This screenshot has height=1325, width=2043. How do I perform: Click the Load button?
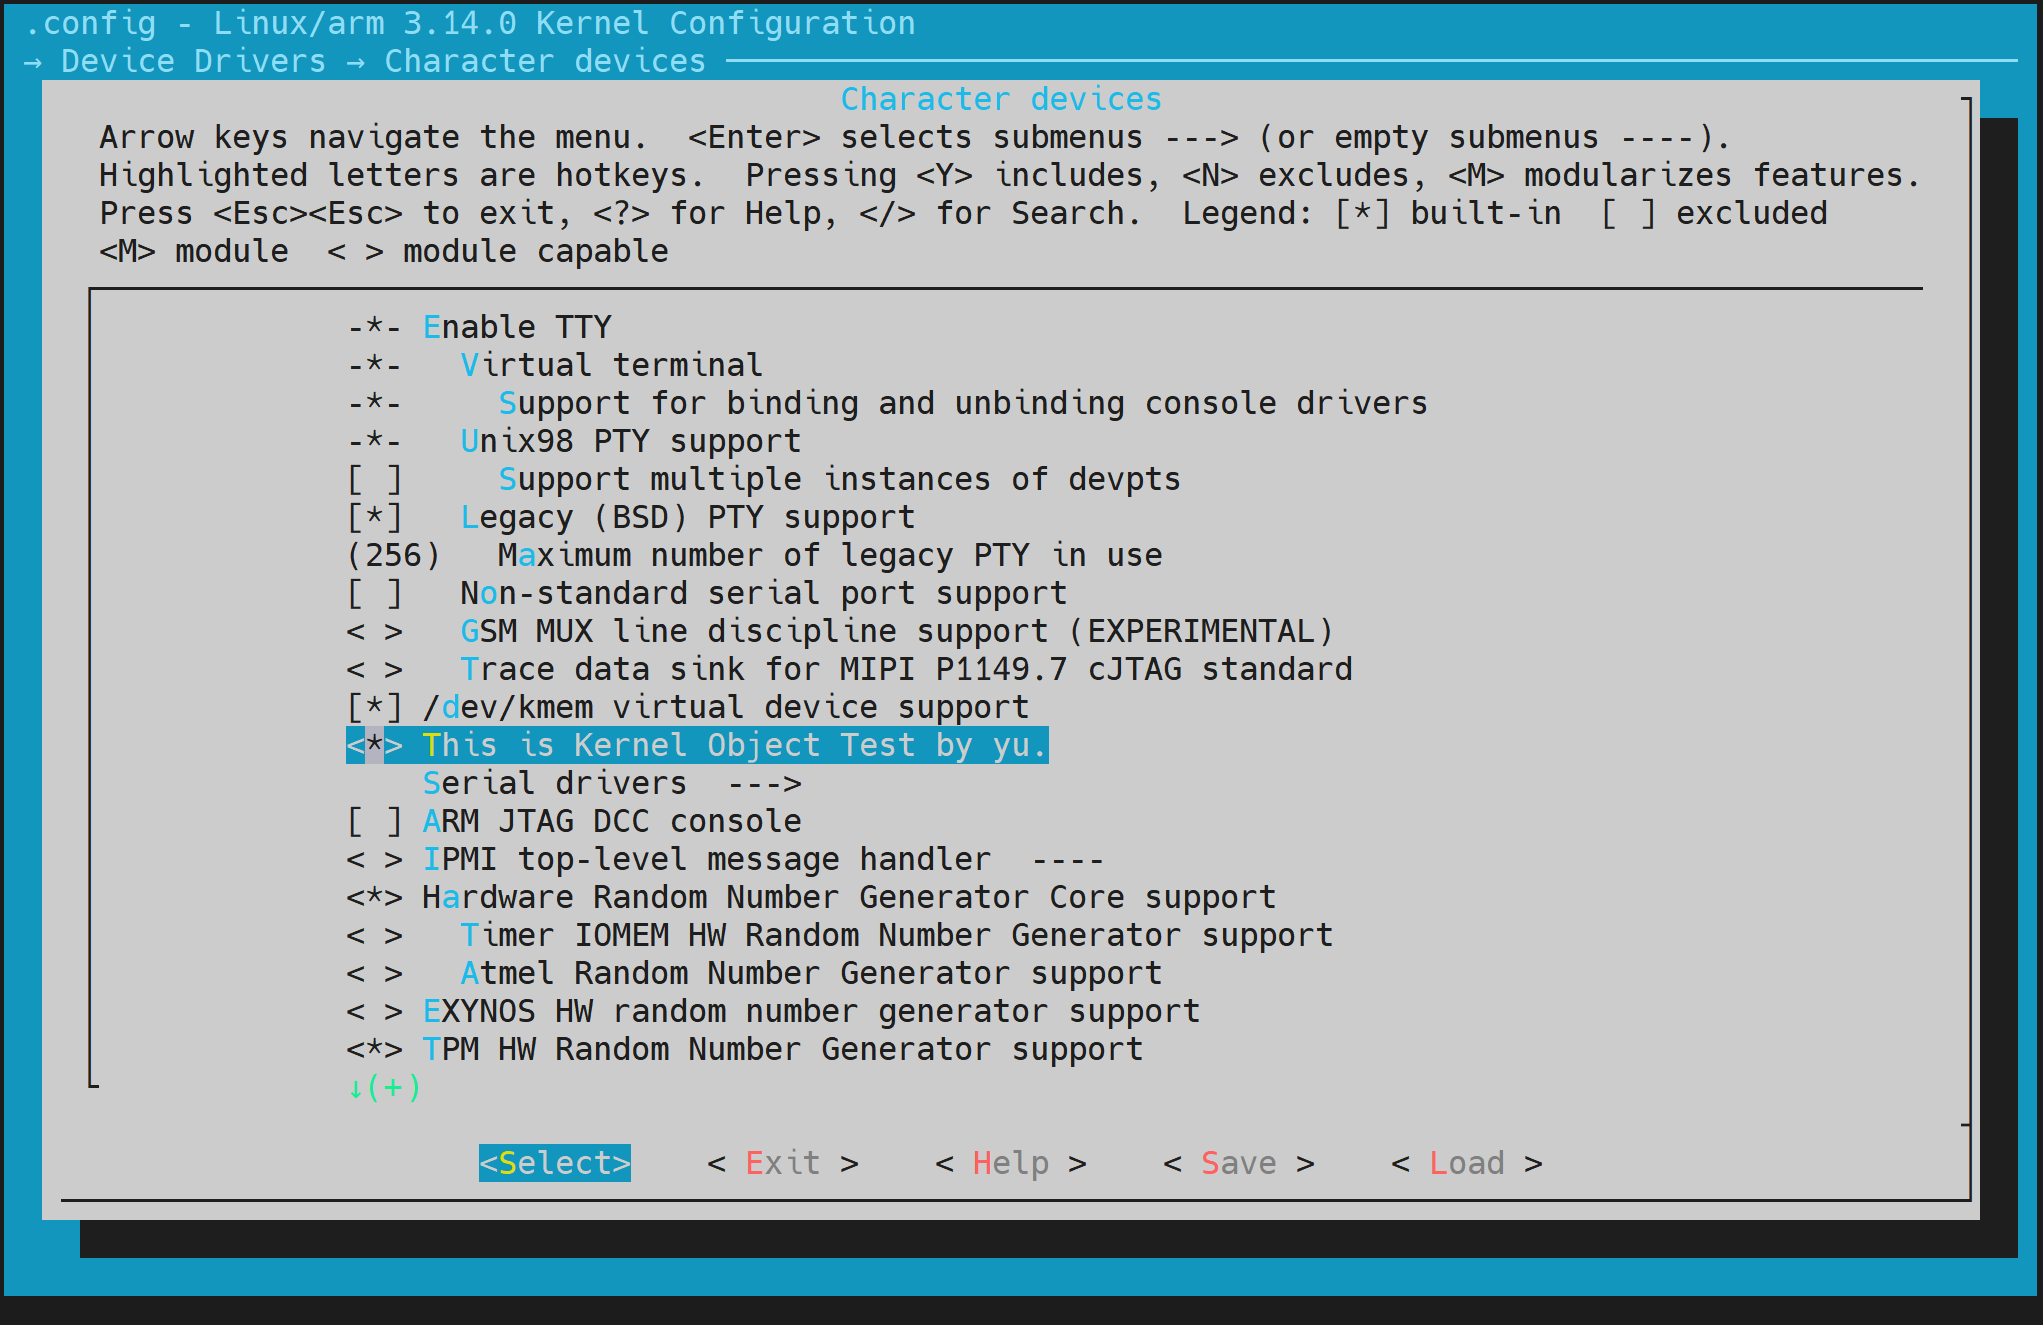tap(1466, 1163)
